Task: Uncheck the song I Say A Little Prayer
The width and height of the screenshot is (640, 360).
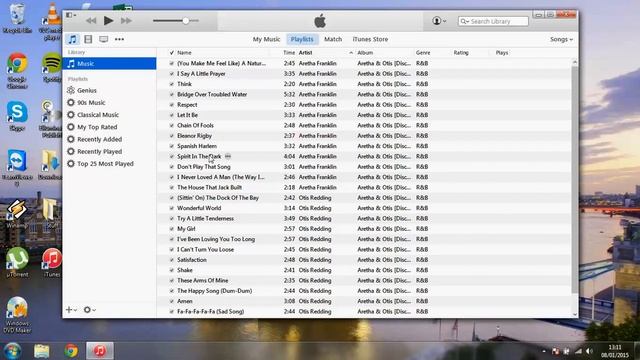Action: tap(171, 74)
